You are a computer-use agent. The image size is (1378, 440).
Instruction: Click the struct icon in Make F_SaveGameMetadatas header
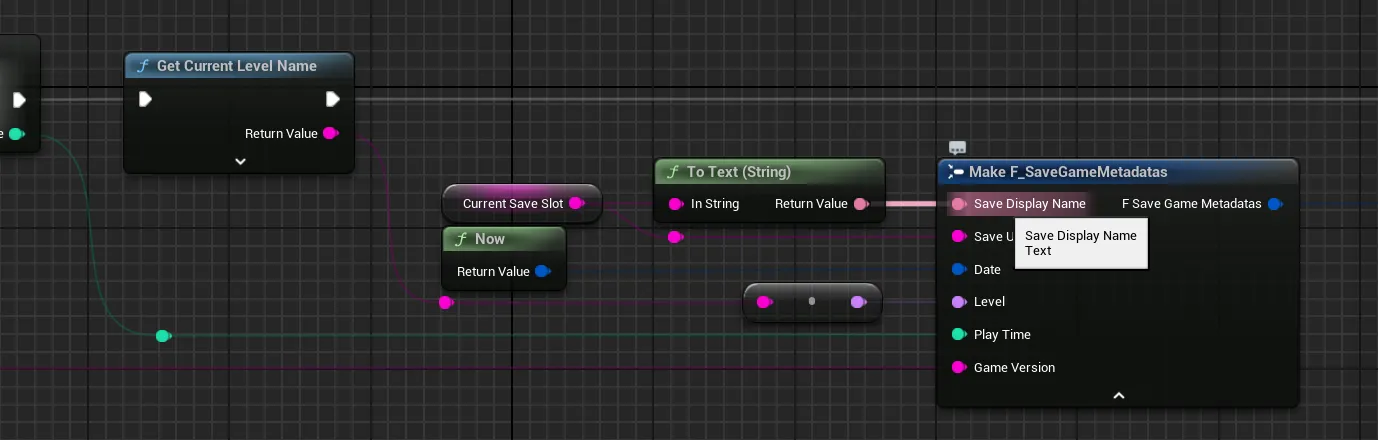[956, 172]
